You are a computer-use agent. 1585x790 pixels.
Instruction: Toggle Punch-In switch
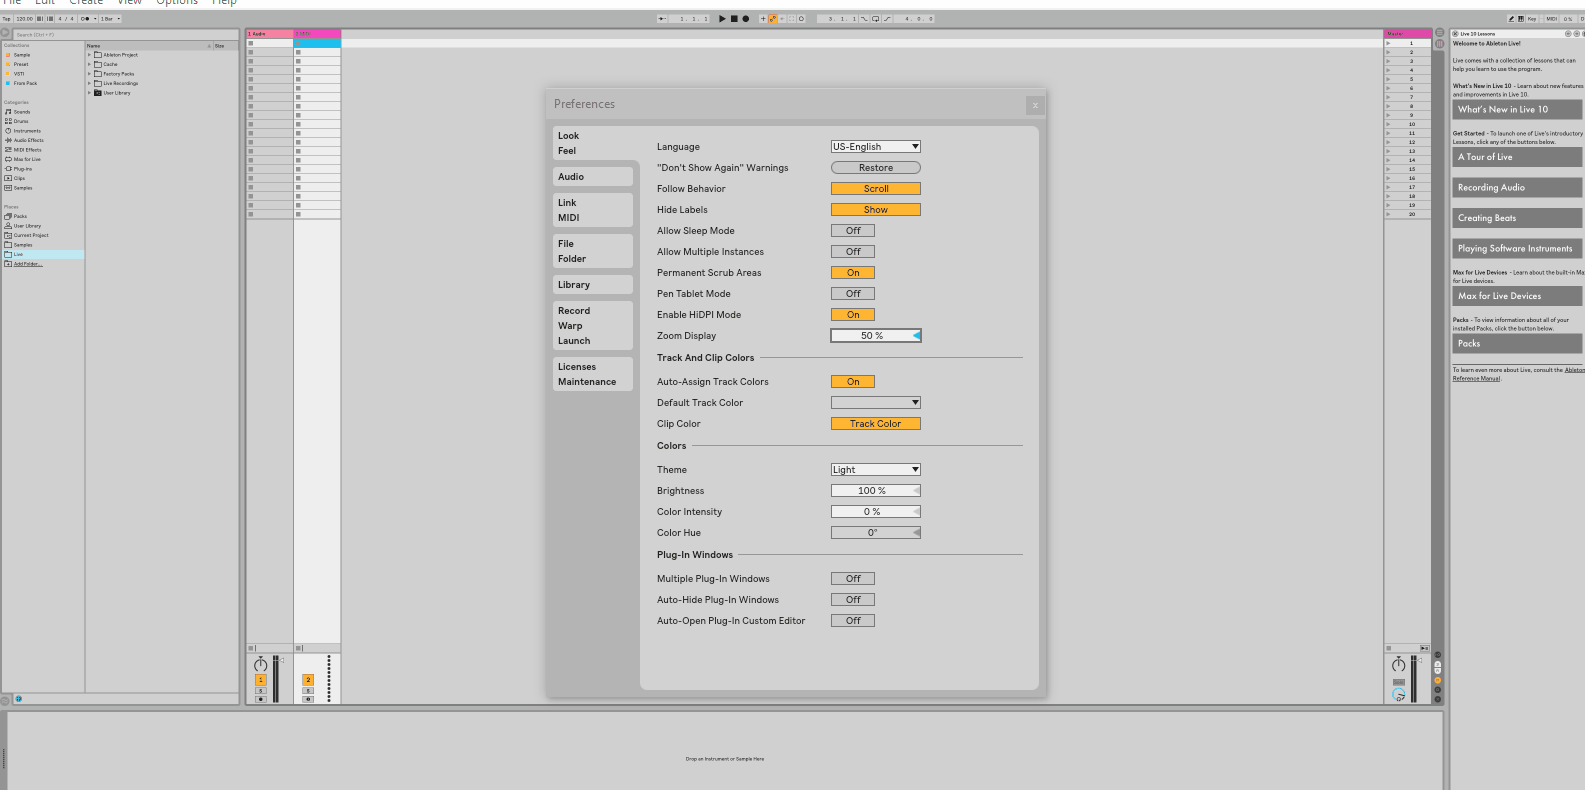(864, 19)
